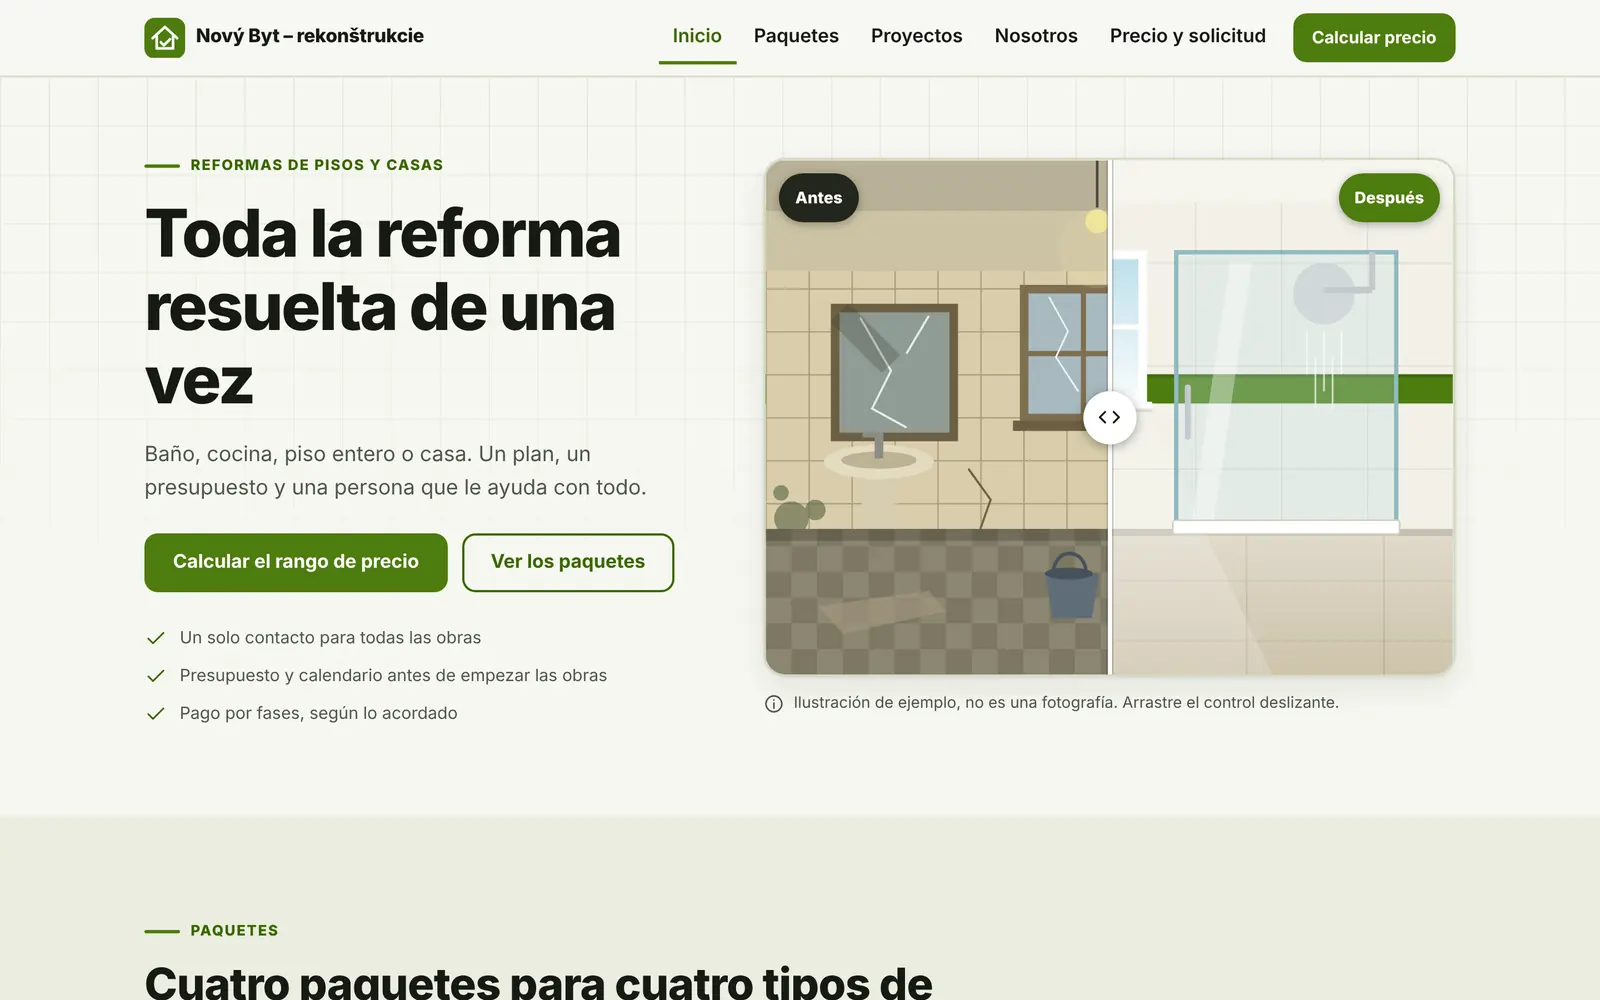The width and height of the screenshot is (1600, 1000).
Task: Click 'Presupuesto y calendario antes de empezar las obras'
Action: [393, 676]
